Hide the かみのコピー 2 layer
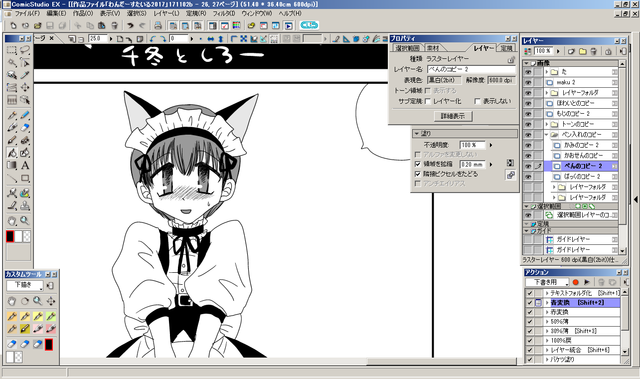This screenshot has width=640, height=379. coord(528,145)
